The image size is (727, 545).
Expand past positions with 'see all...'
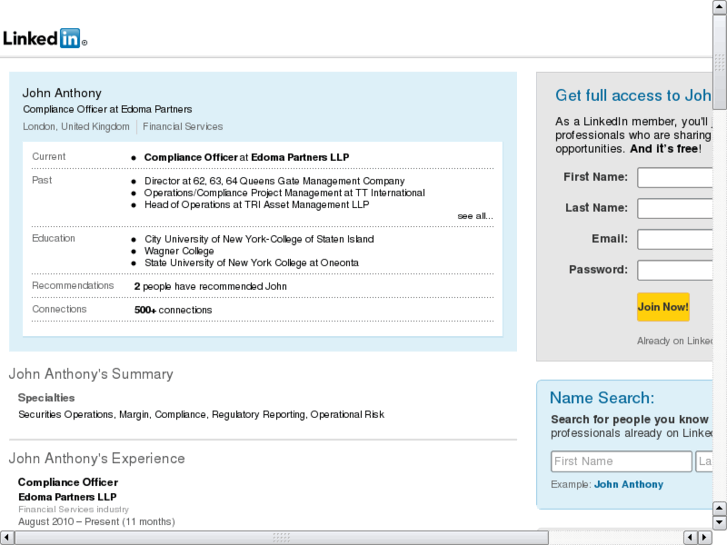coord(475,216)
